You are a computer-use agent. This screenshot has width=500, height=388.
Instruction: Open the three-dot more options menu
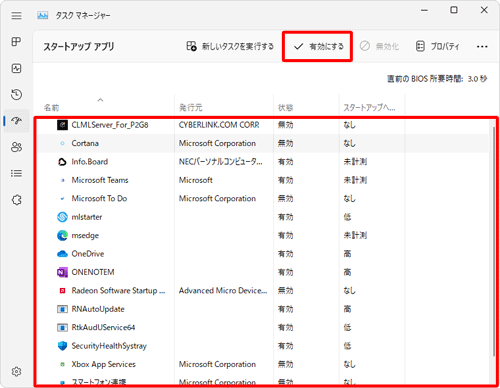(x=482, y=46)
